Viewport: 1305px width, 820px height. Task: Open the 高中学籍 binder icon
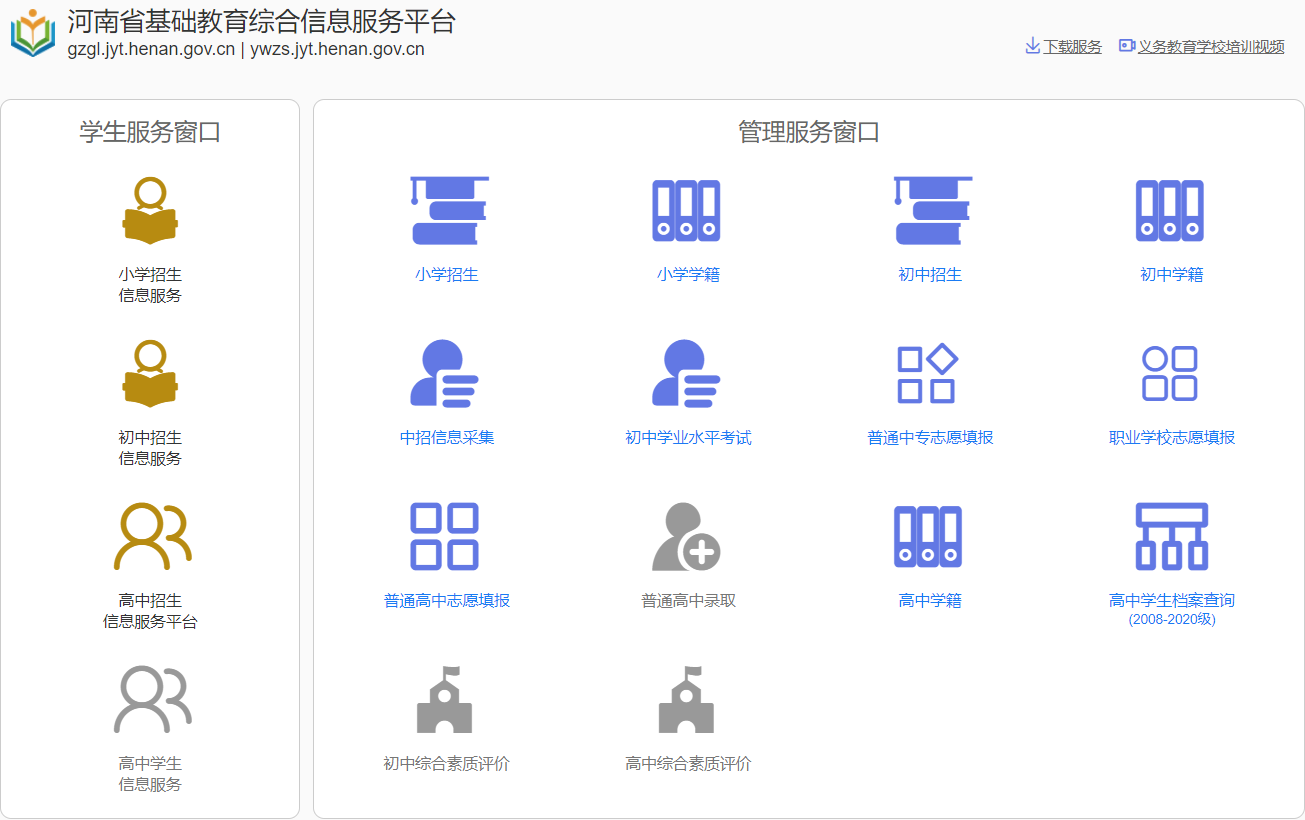pyautogui.click(x=928, y=537)
